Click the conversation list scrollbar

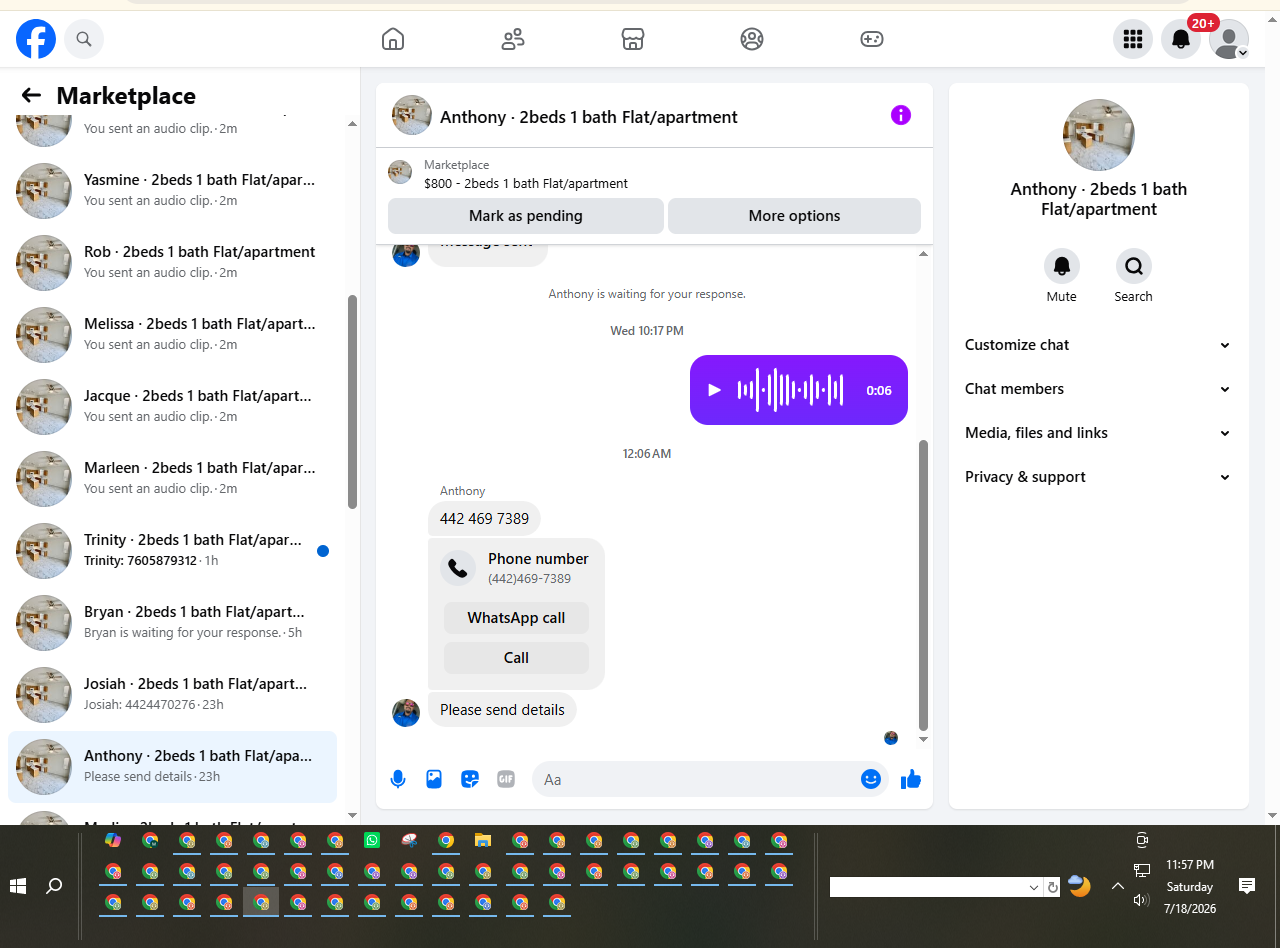pyautogui.click(x=352, y=402)
